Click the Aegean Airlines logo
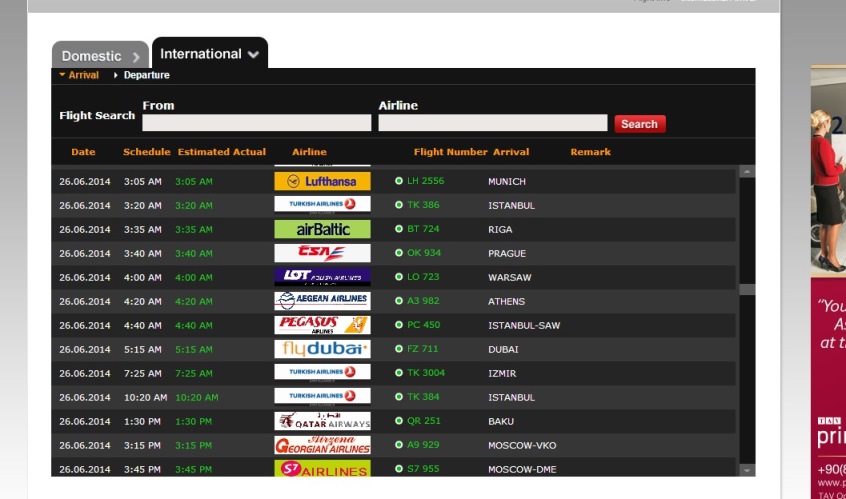This screenshot has height=499, width=846. (x=322, y=301)
